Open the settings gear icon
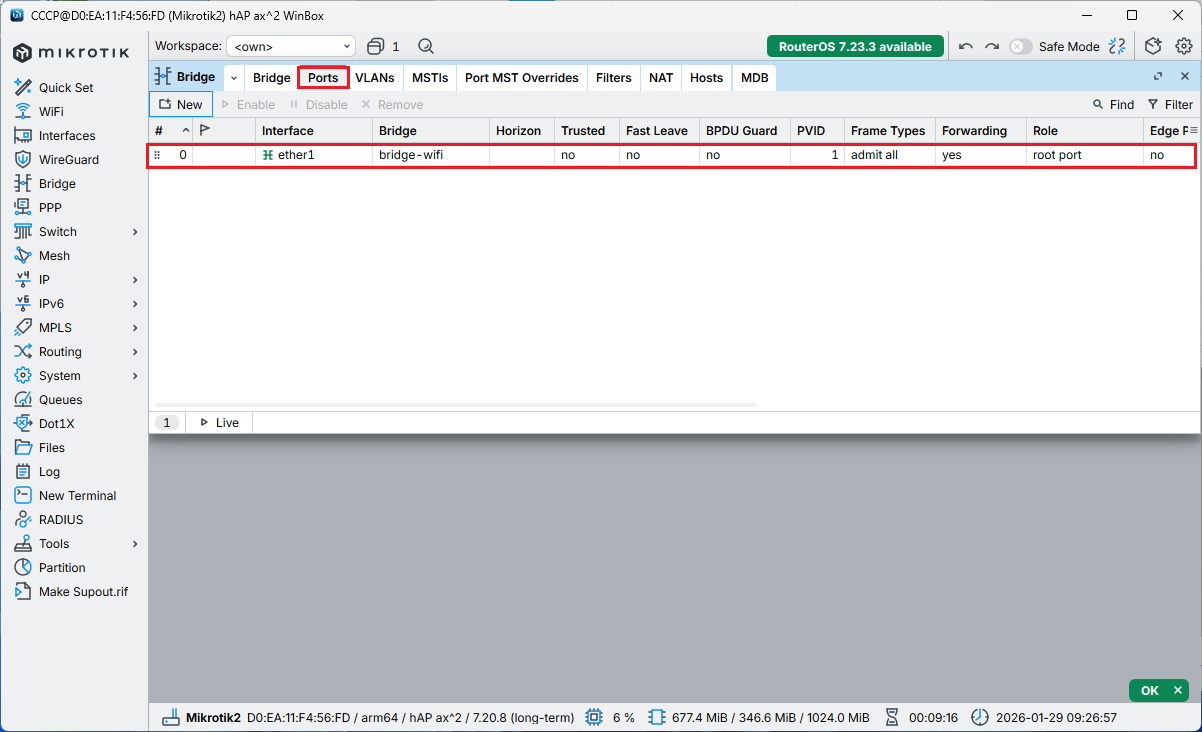 pos(1184,46)
